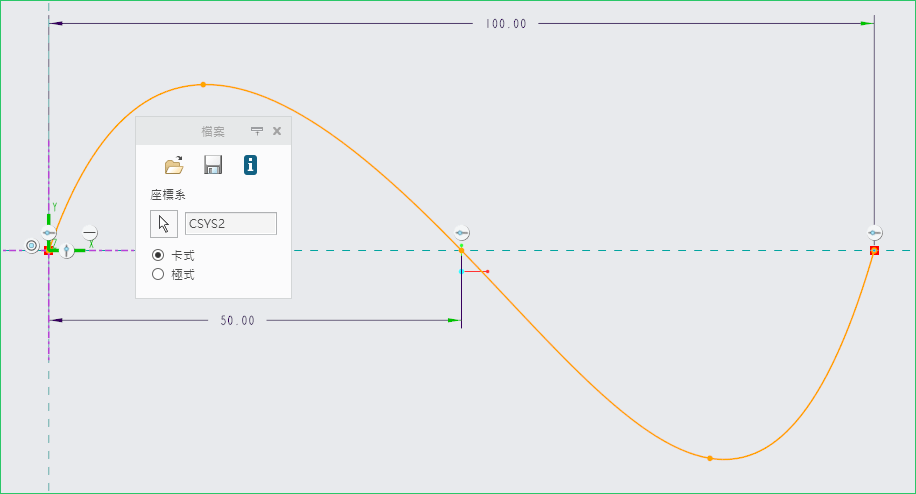Click the pin icon on file panel
This screenshot has height=494, width=916.
click(256, 131)
